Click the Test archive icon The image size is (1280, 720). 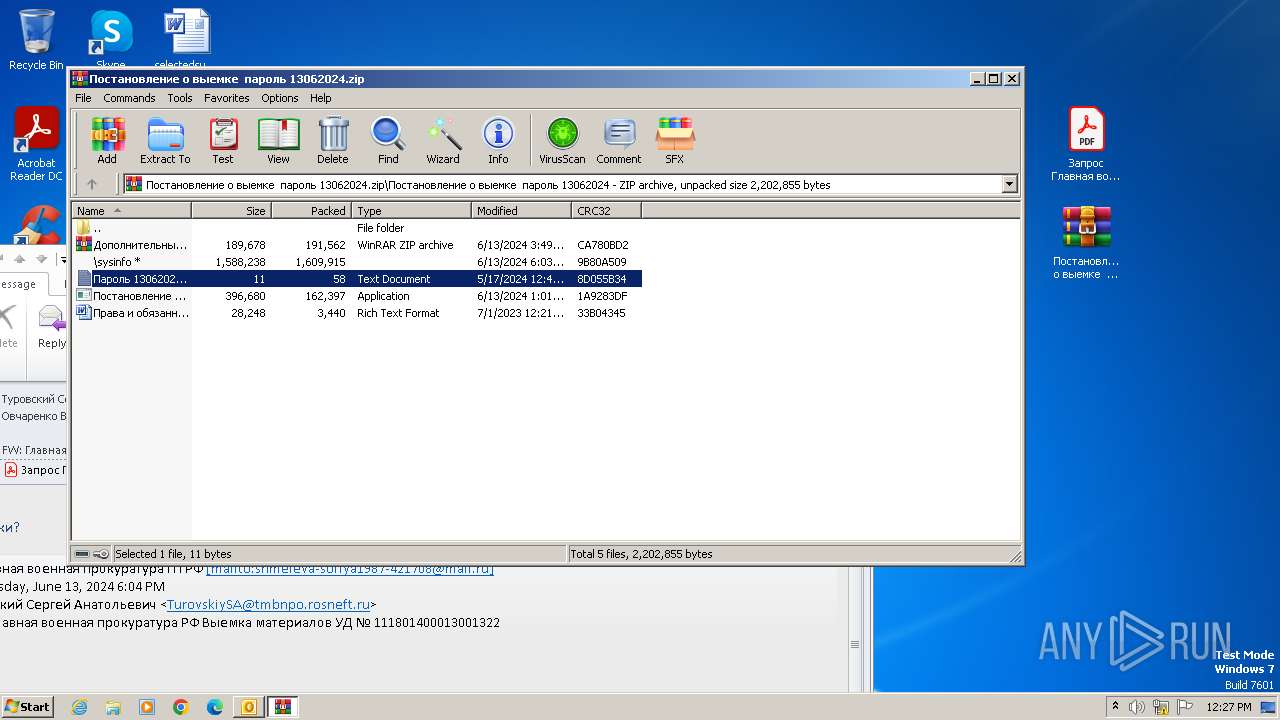(223, 141)
